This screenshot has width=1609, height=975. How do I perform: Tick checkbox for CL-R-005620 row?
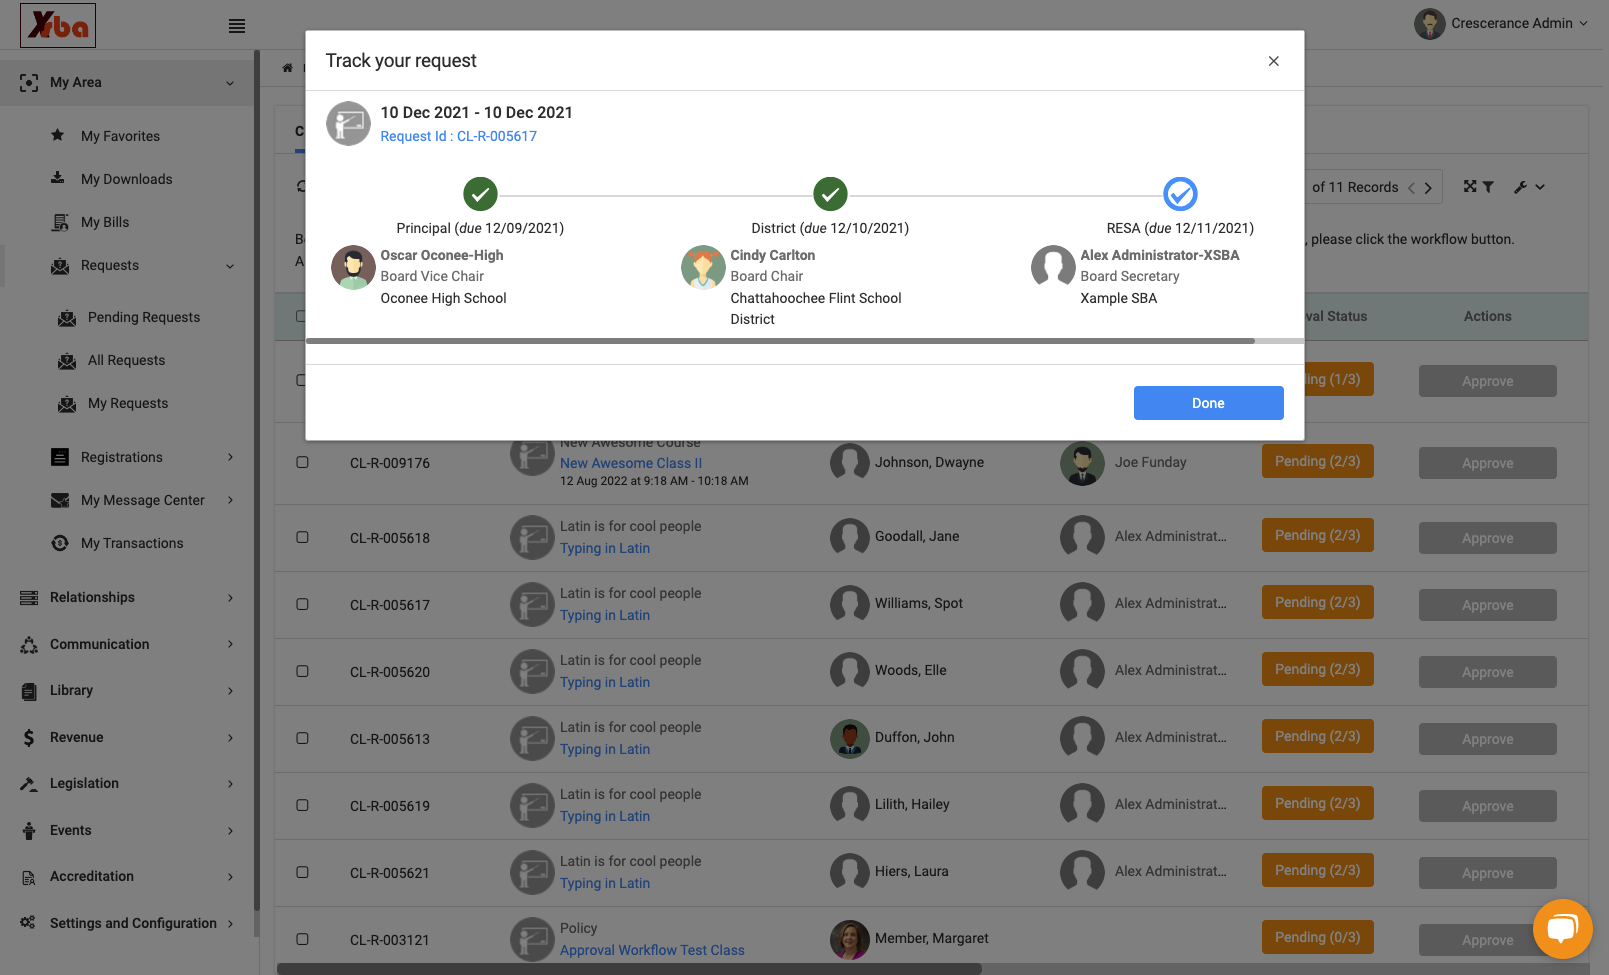tap(302, 671)
